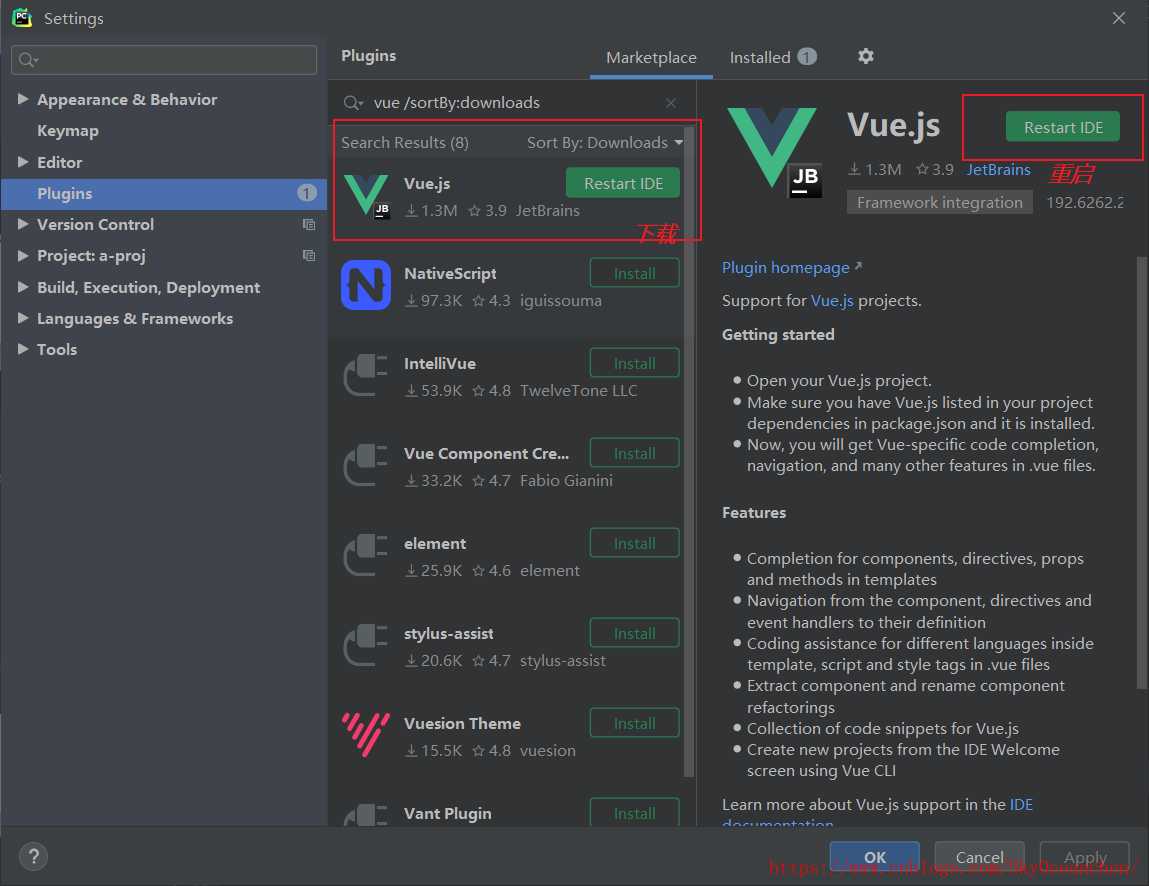Click the Project a-proj project-level icon
This screenshot has width=1149, height=886.
click(309, 255)
